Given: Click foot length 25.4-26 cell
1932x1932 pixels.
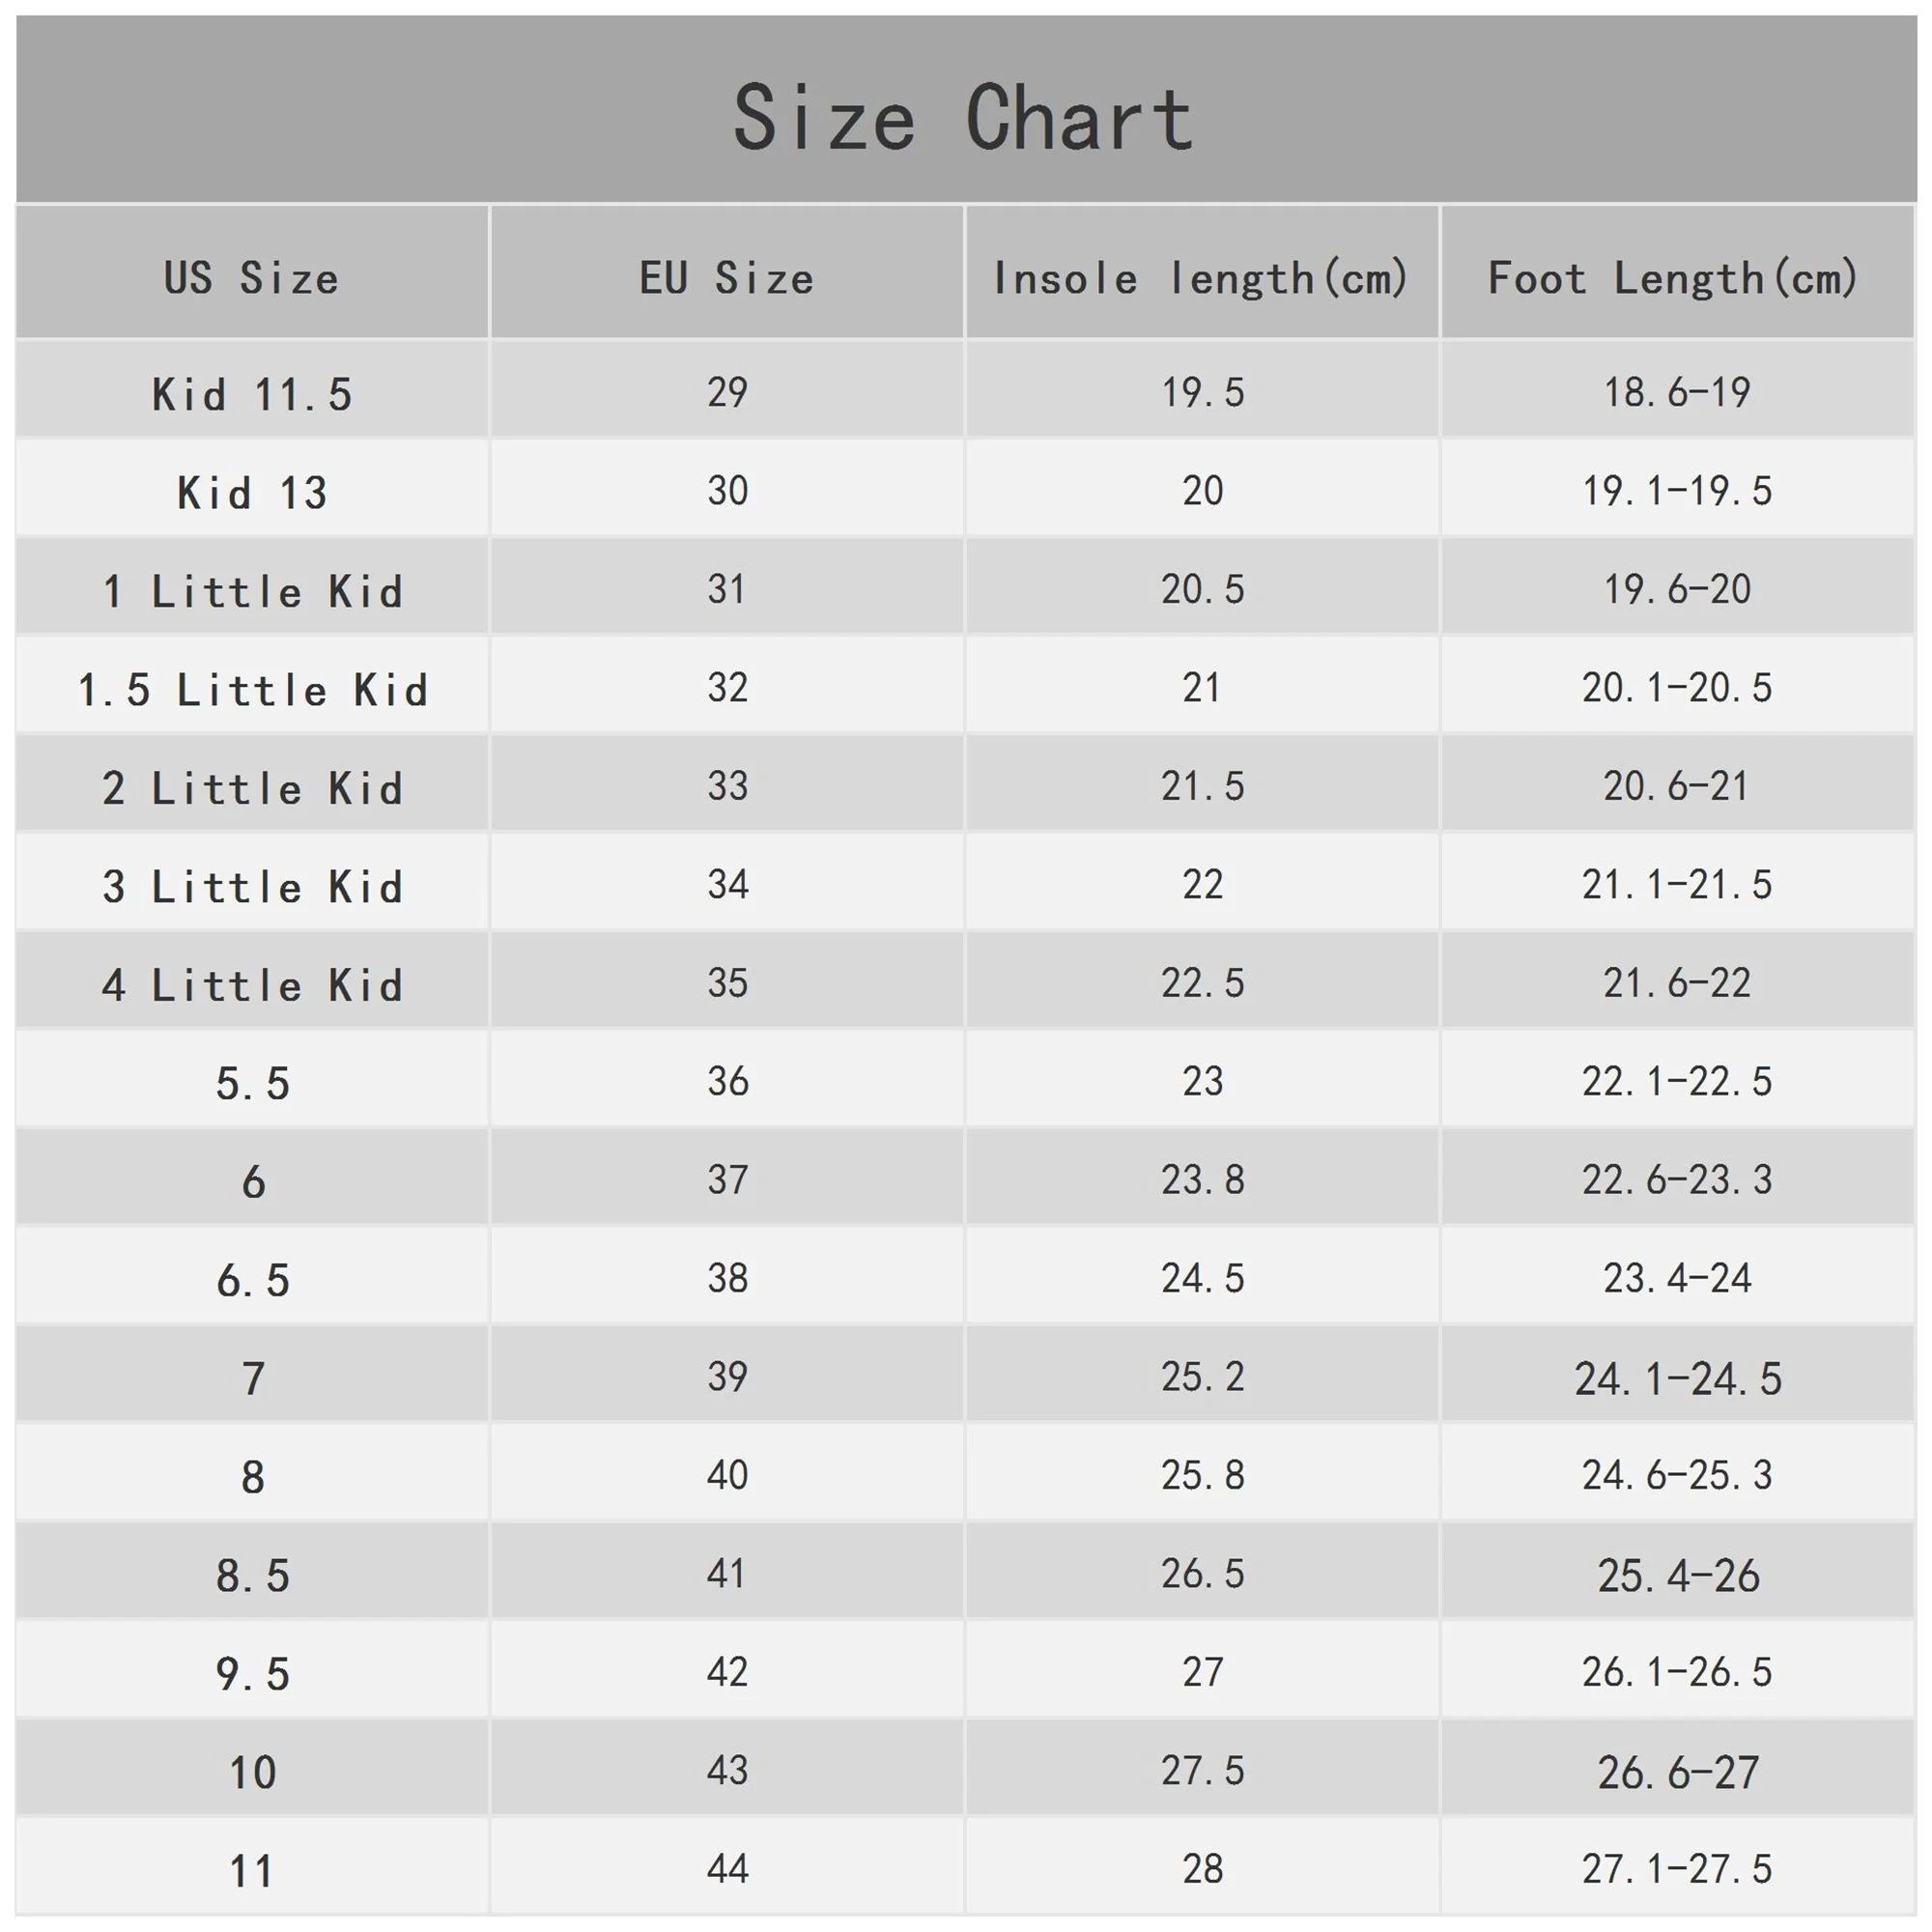Looking at the screenshot, I should pos(1677,1575).
